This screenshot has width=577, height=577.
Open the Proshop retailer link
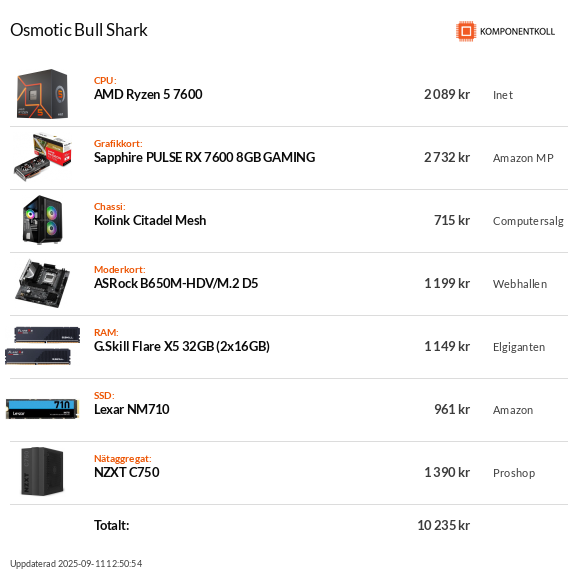click(514, 473)
